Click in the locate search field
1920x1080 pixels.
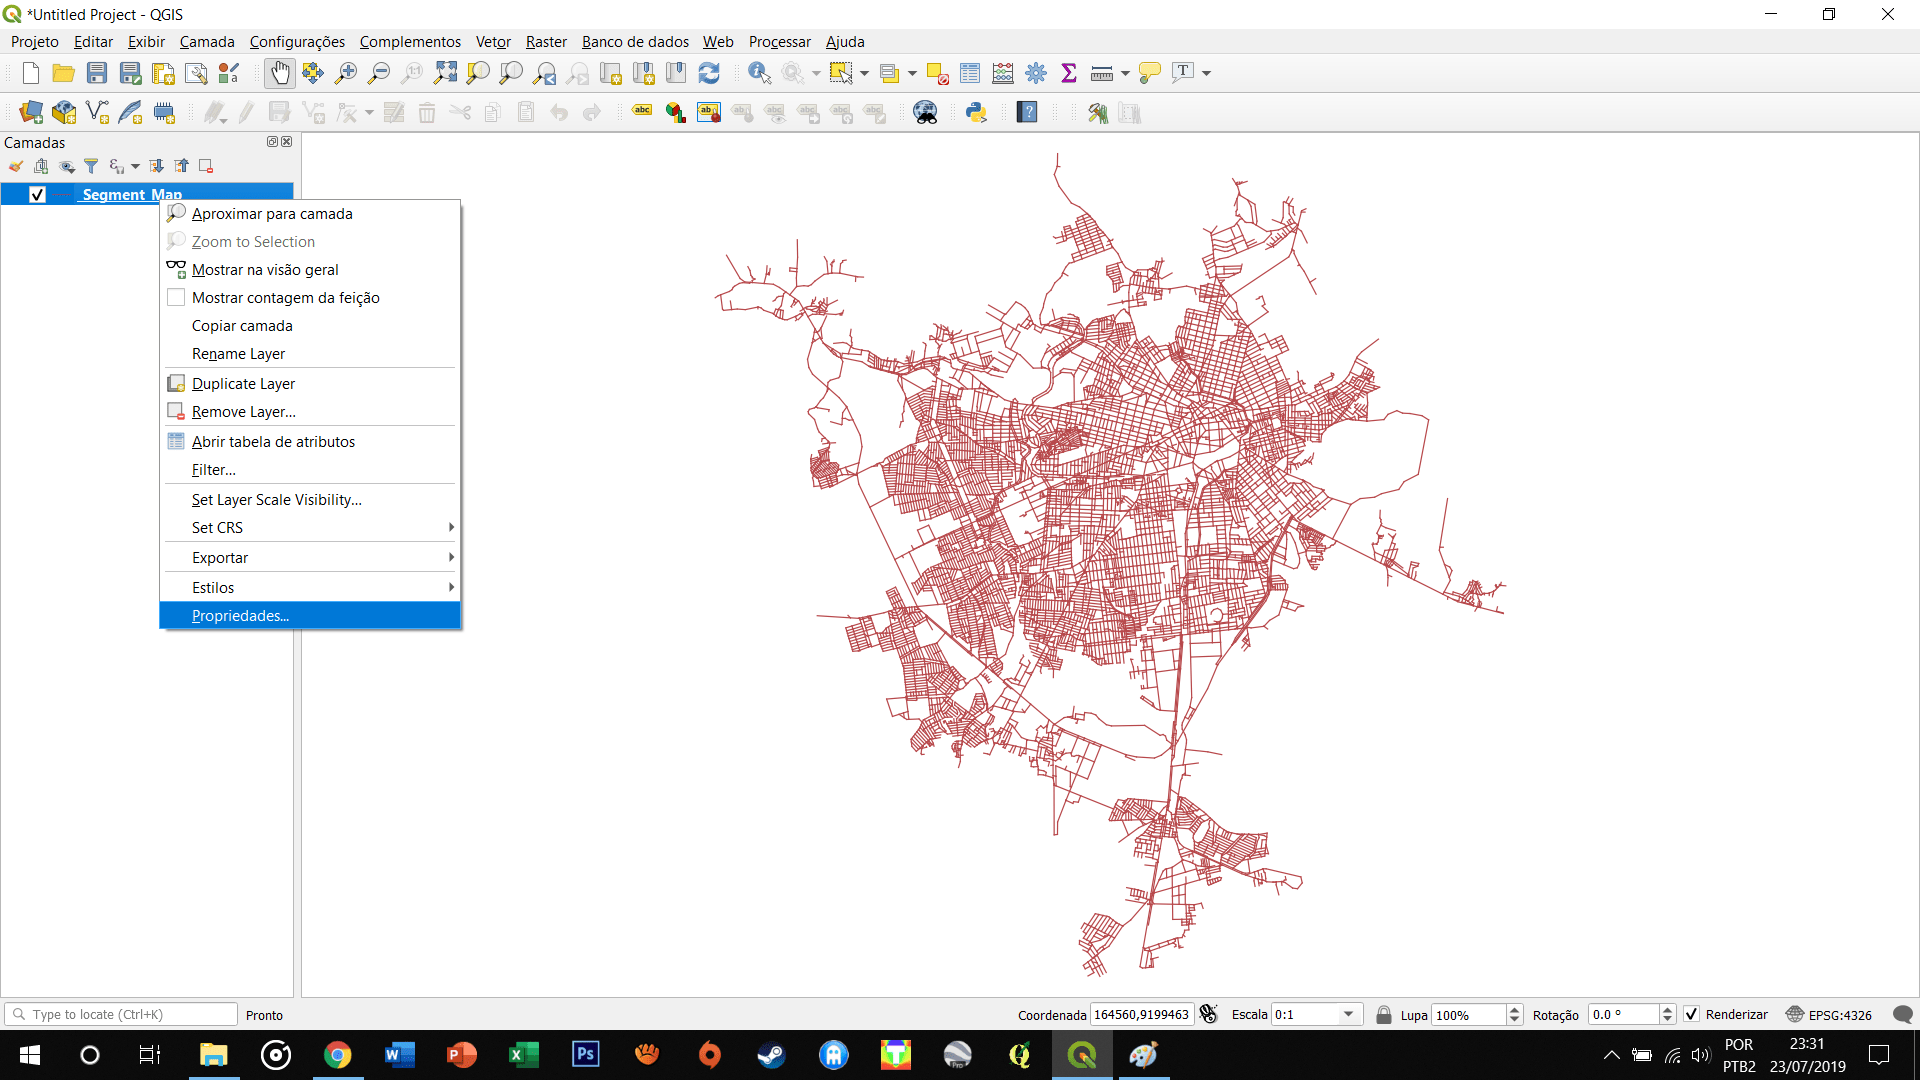120,1014
